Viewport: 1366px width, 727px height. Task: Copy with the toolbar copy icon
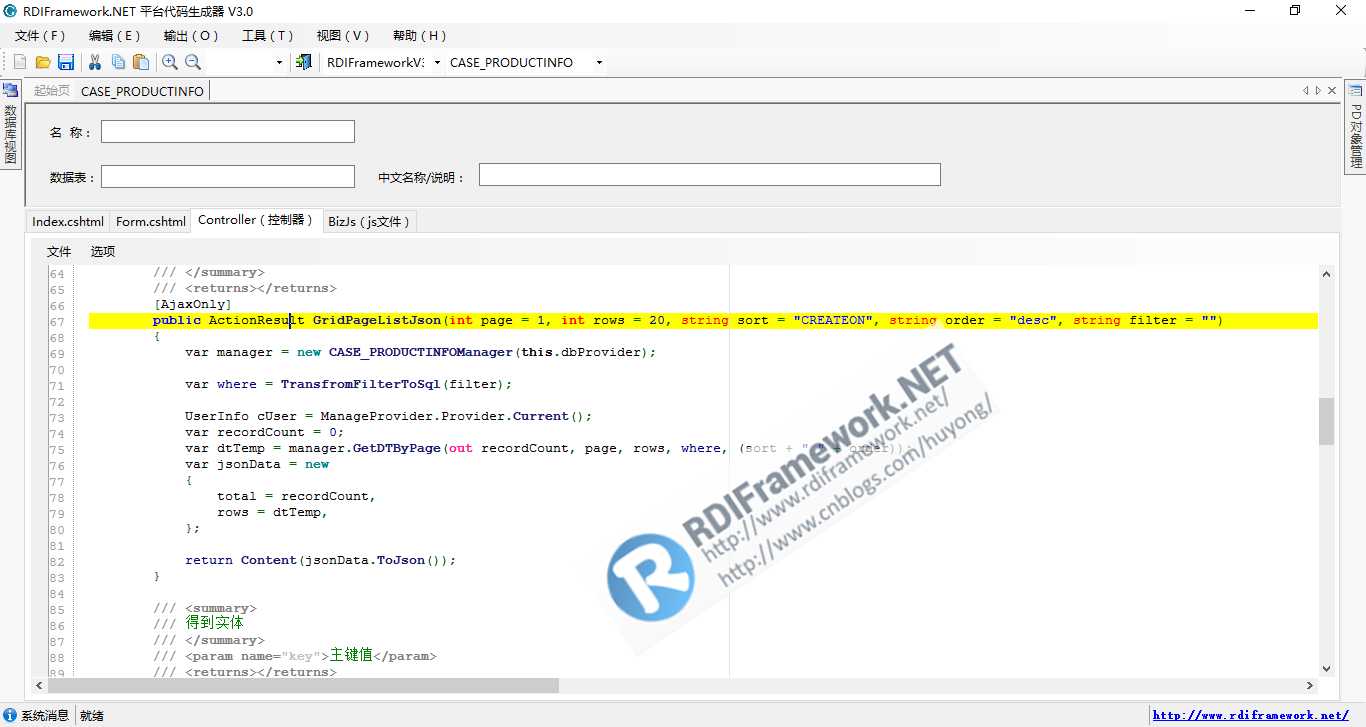tap(118, 62)
